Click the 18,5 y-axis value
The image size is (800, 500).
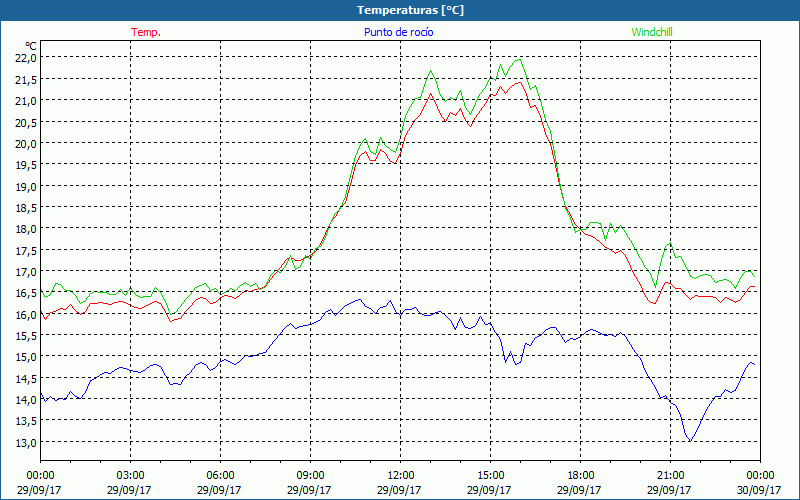27,208
